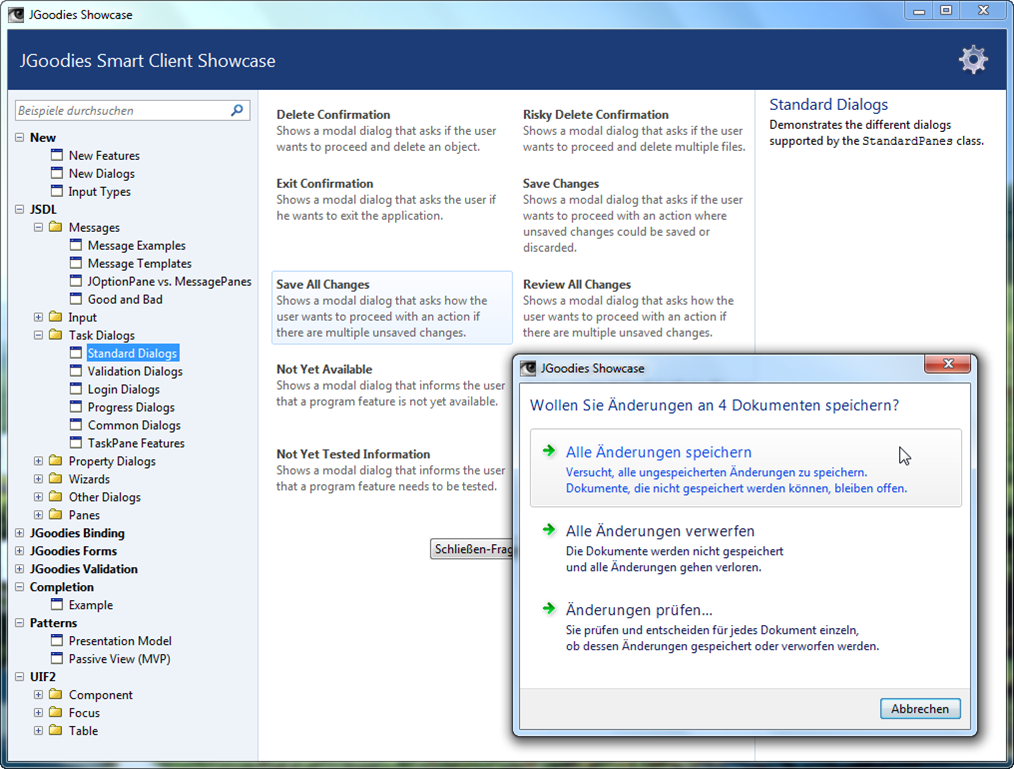1014x769 pixels.
Task: Click the Panes folder icon
Action: 56,515
